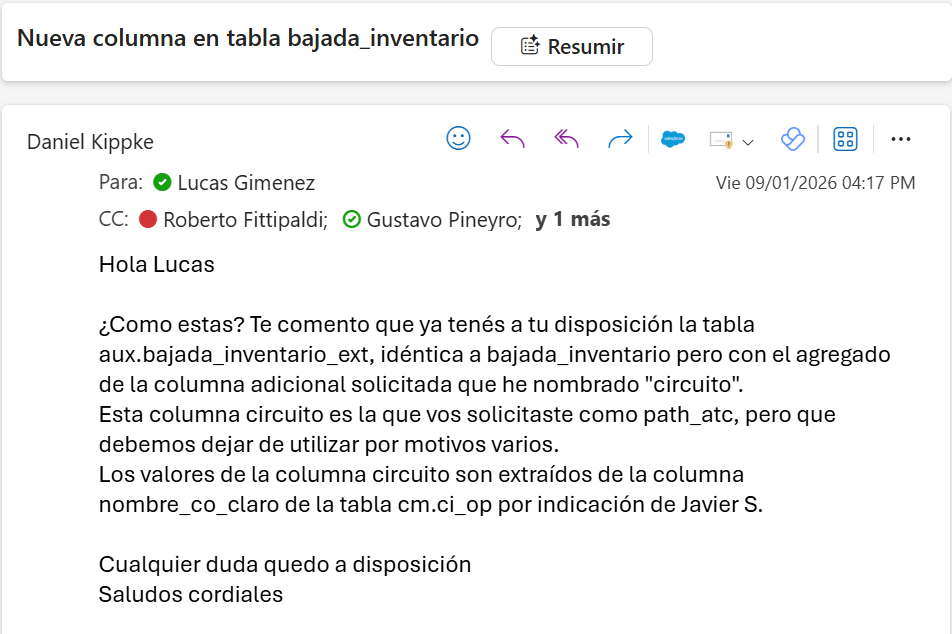Open the Viva Insights add-in icon
Screen dimensions: 952x634
click(792, 139)
